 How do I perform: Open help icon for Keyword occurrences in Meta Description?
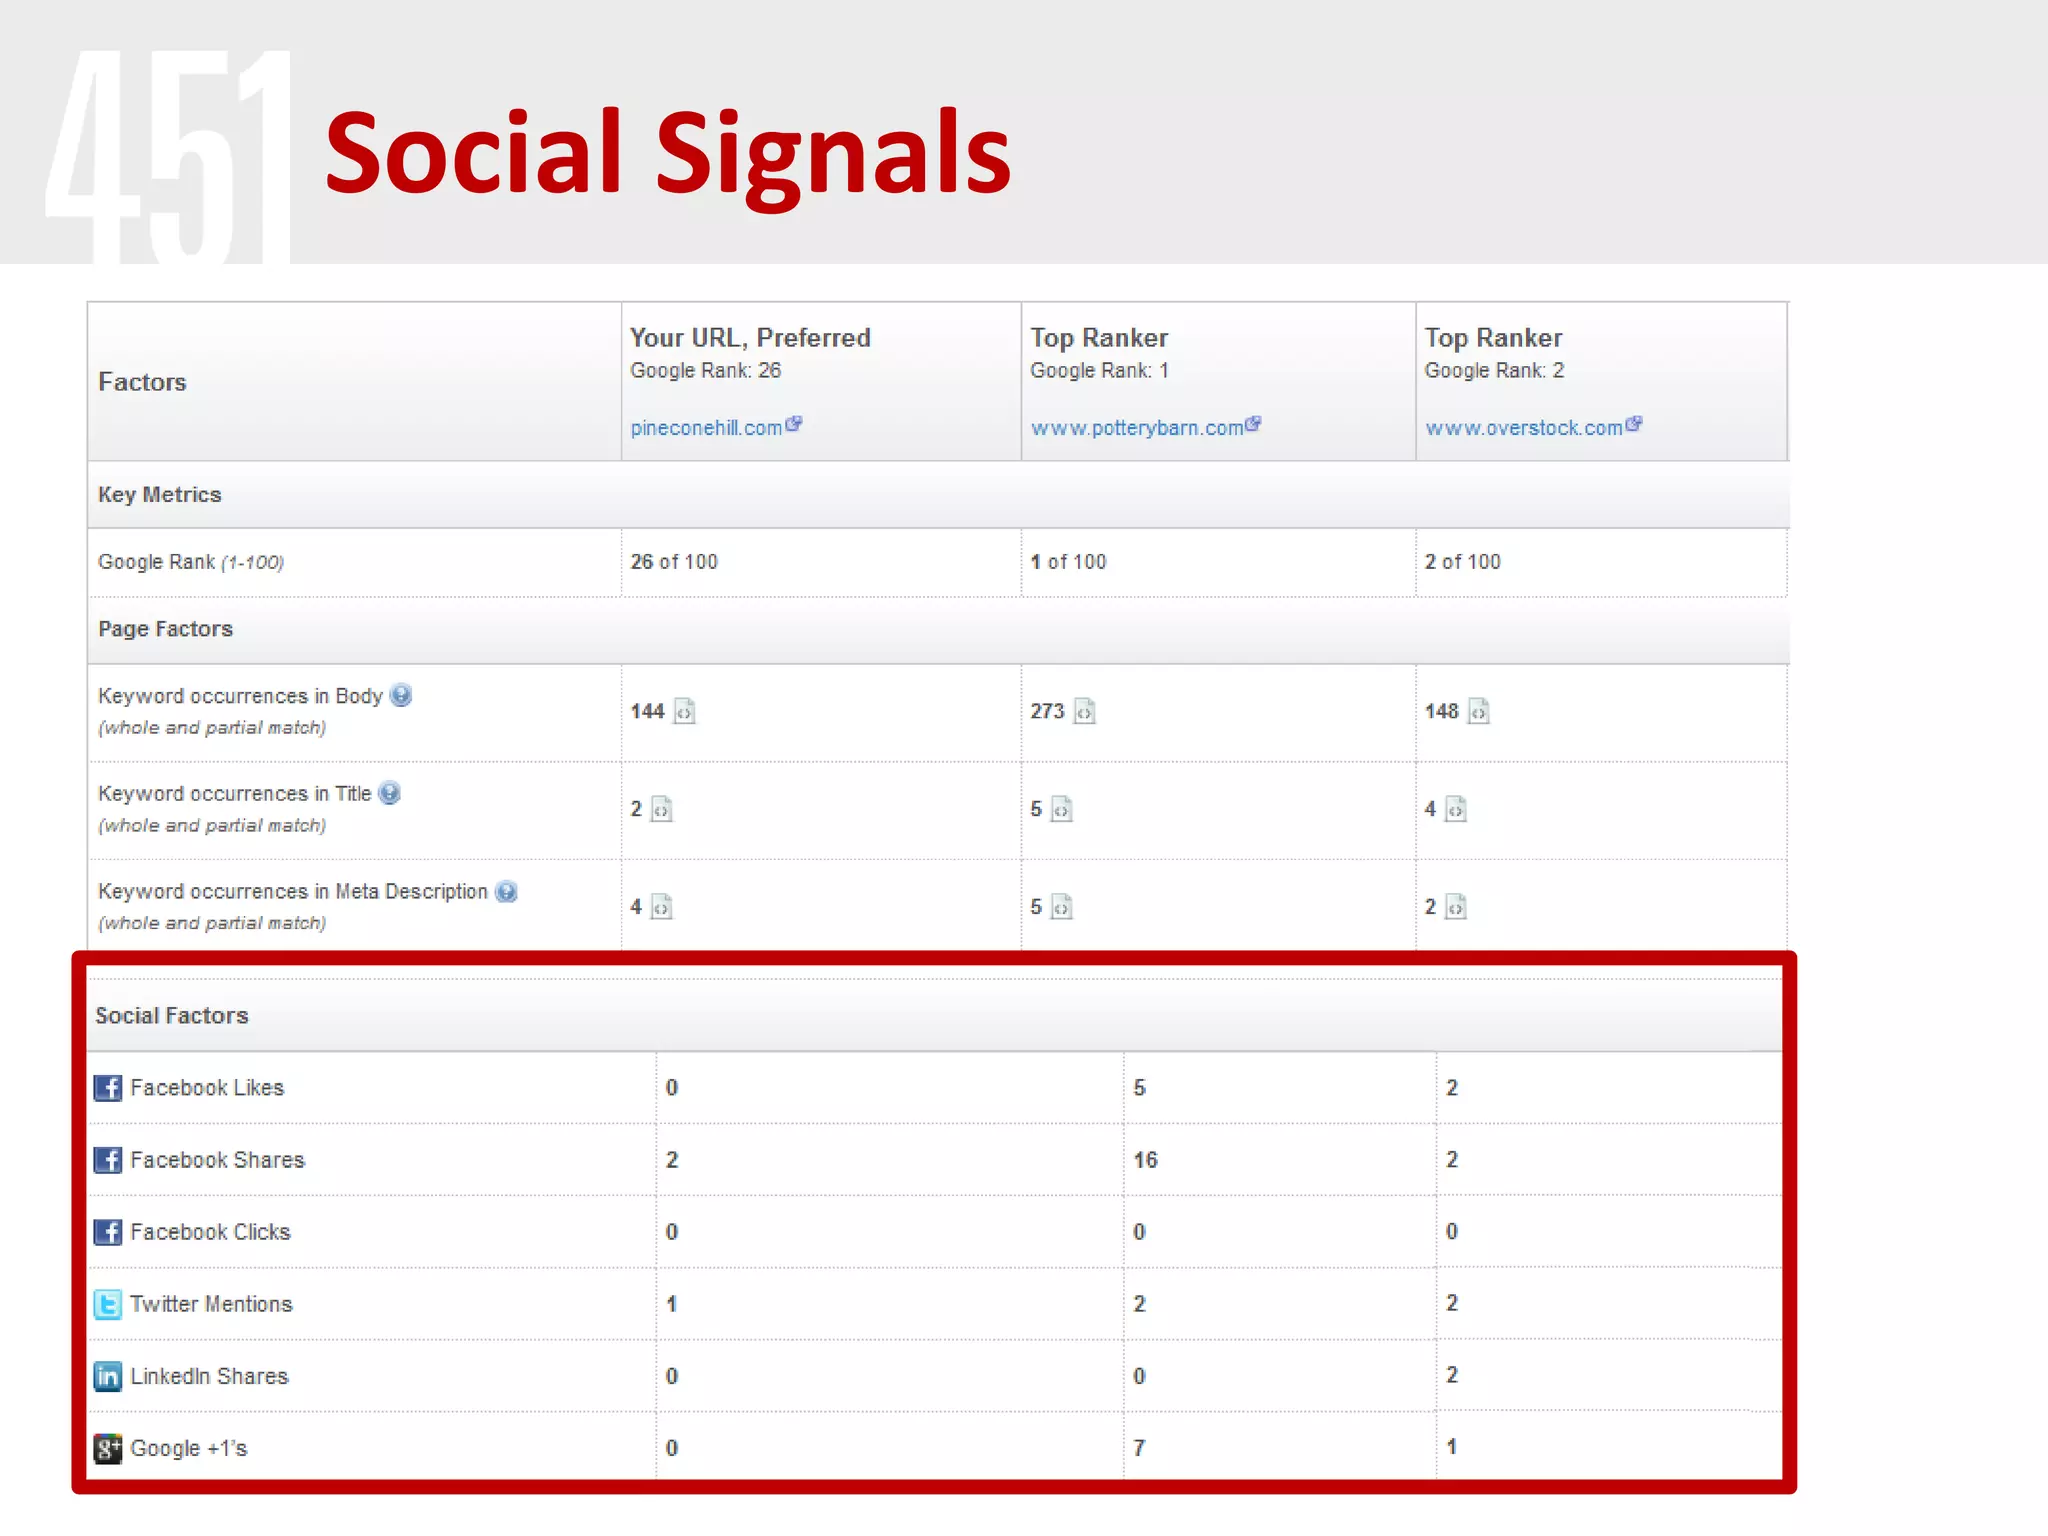pyautogui.click(x=507, y=891)
